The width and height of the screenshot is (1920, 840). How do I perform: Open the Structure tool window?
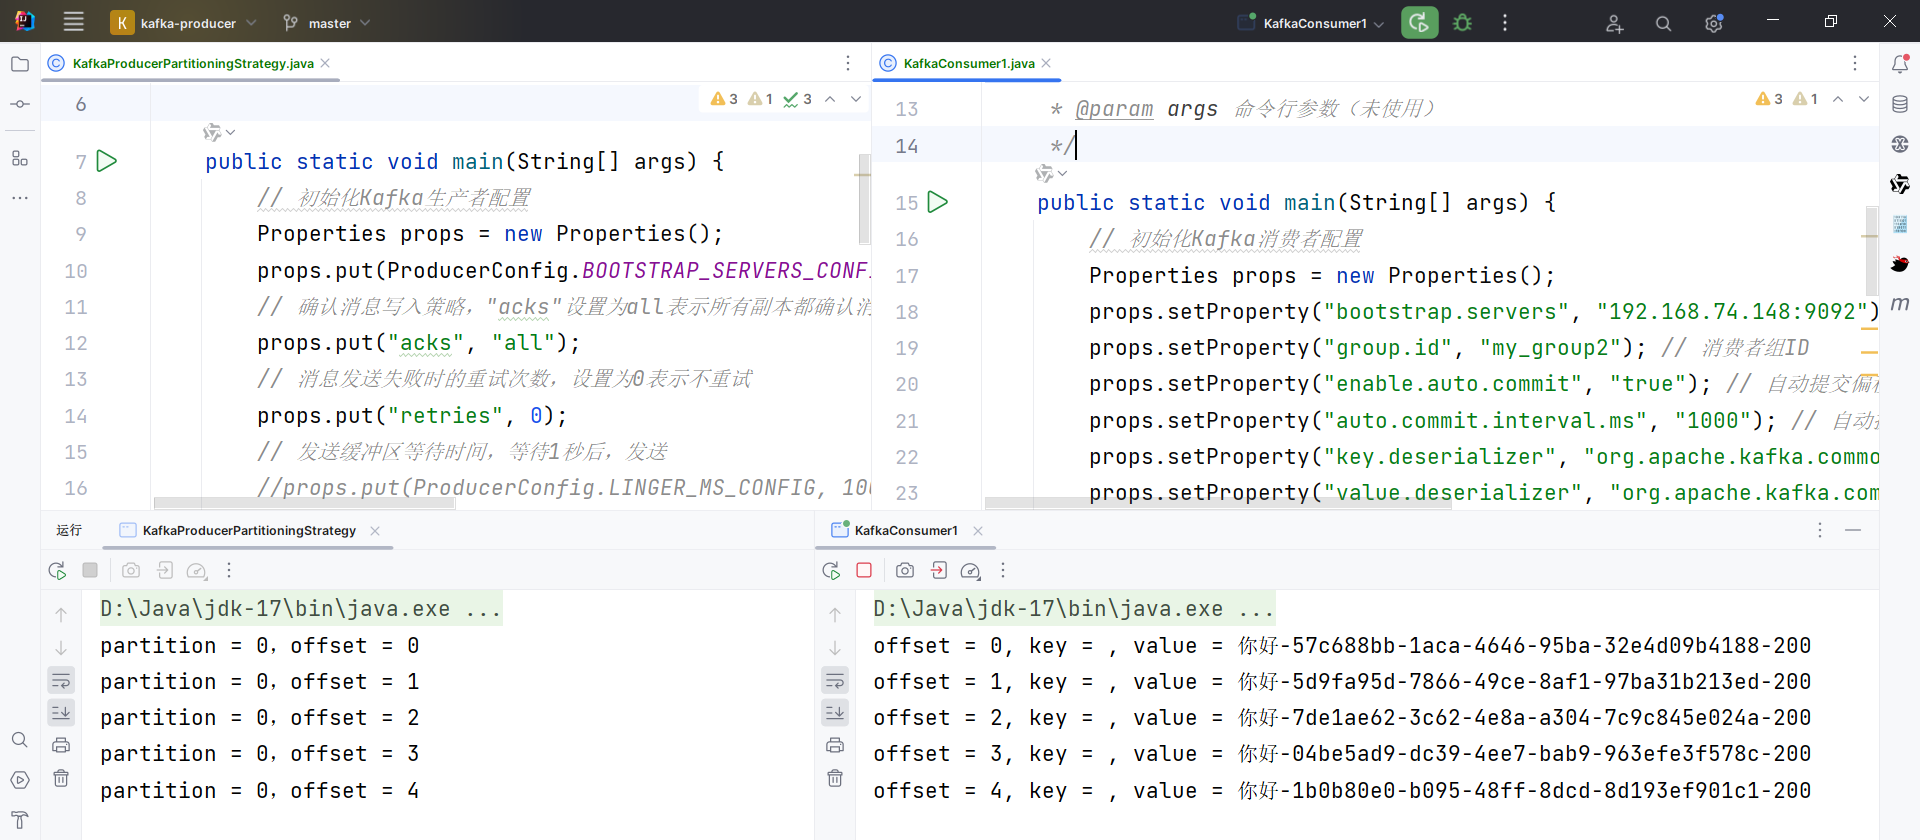point(20,158)
